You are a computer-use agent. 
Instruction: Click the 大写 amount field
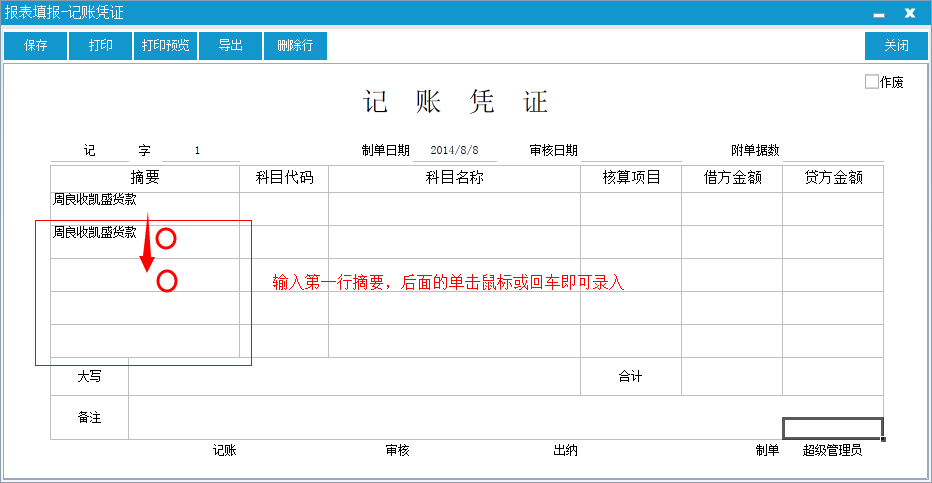354,377
